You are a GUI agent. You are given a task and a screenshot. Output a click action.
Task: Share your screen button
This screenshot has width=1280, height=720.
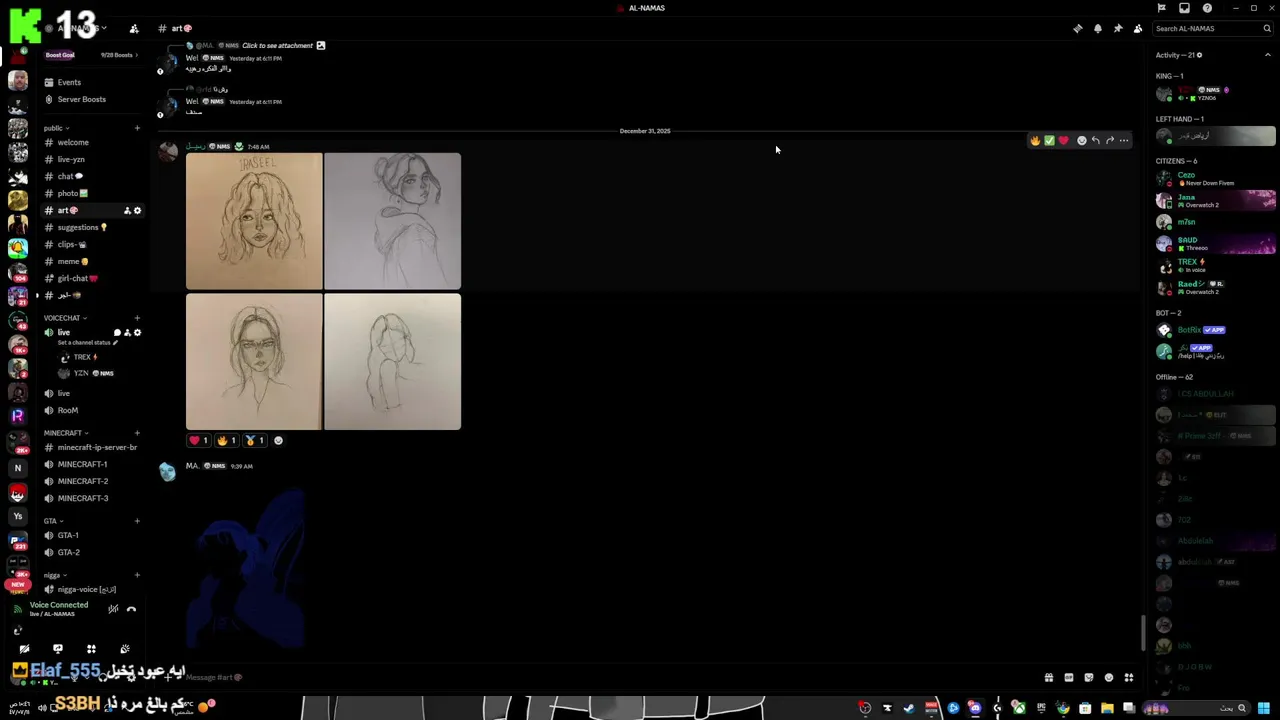(58, 649)
